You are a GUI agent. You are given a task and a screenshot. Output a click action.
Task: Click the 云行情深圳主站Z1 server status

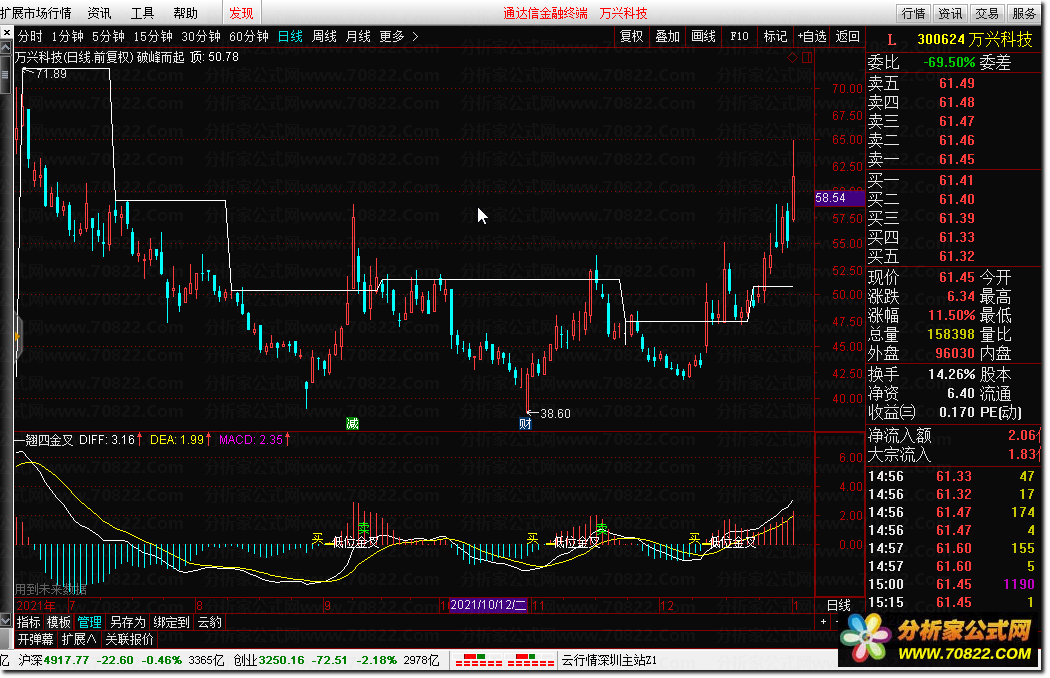[609, 661]
